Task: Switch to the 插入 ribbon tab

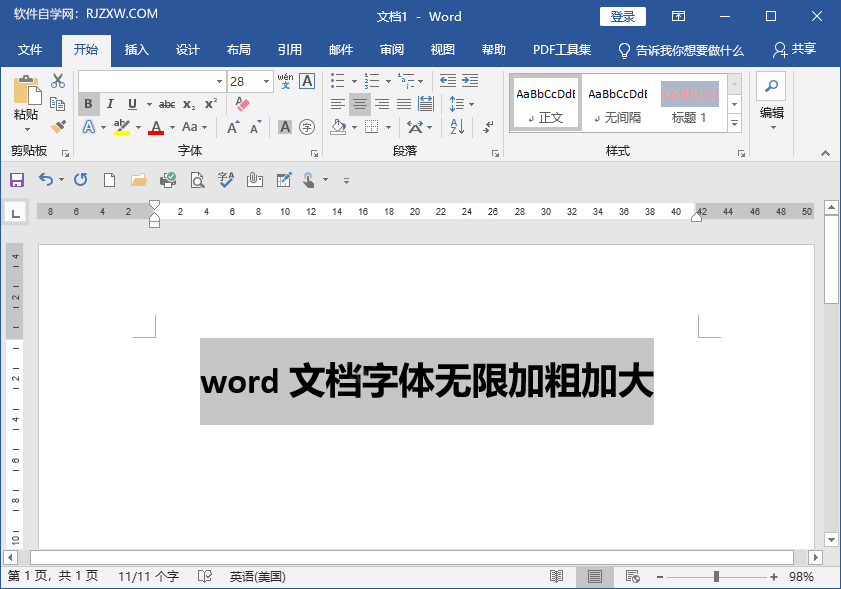Action: tap(137, 50)
